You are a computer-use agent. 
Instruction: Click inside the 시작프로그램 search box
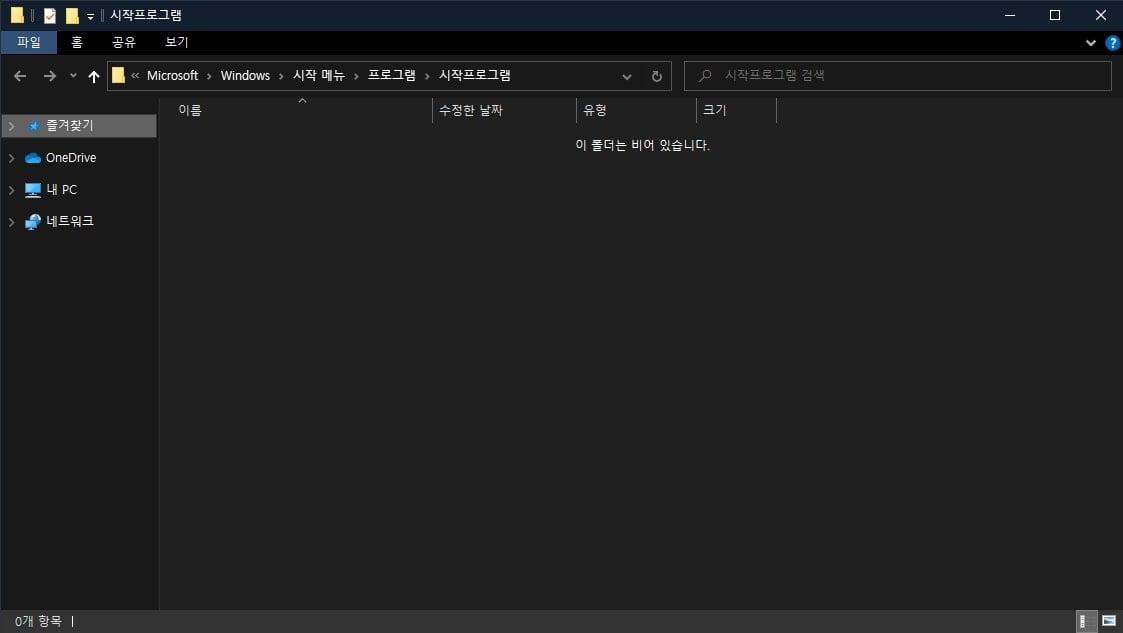(897, 75)
